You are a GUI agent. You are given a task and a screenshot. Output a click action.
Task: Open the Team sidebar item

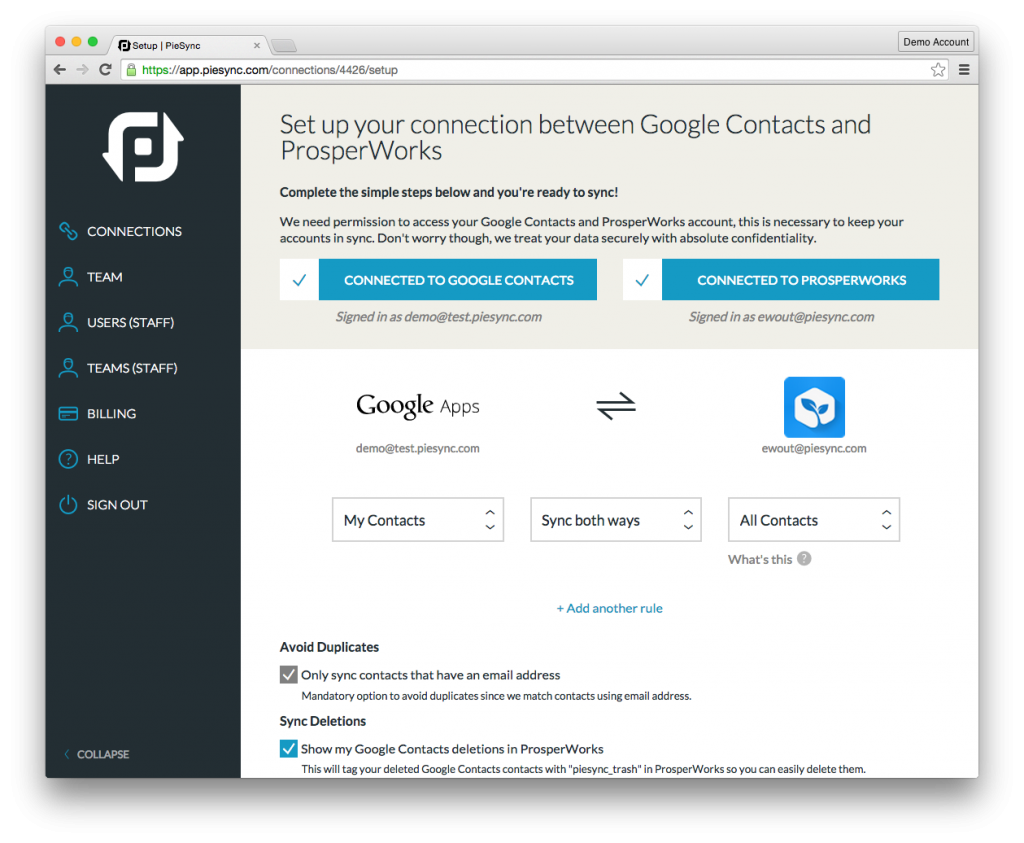pyautogui.click(x=91, y=277)
